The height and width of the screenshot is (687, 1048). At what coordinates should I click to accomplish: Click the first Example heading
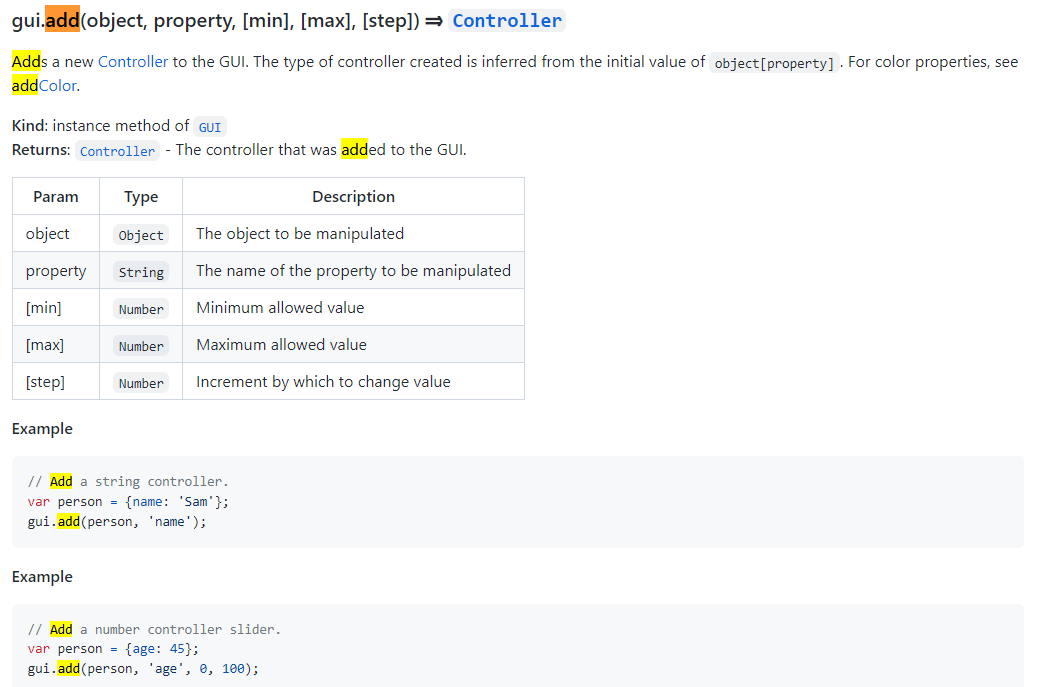pyautogui.click(x=41, y=428)
